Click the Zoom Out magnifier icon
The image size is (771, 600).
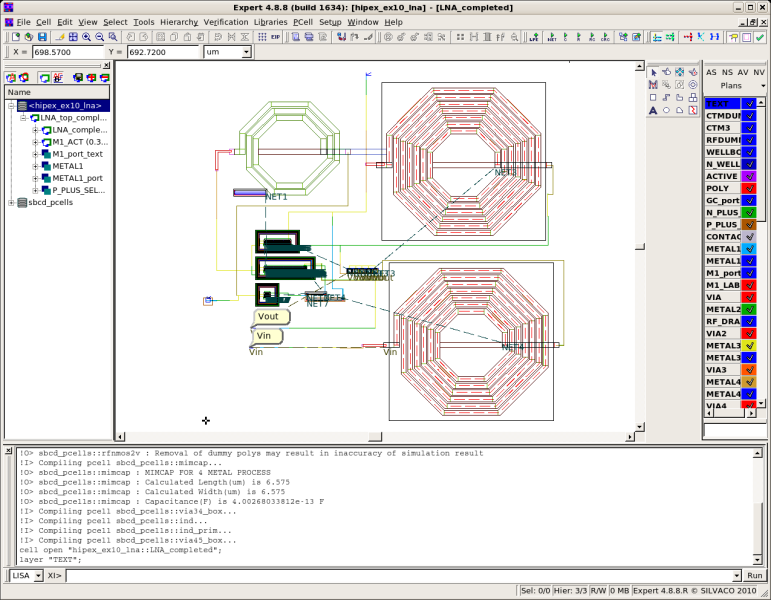(x=100, y=37)
